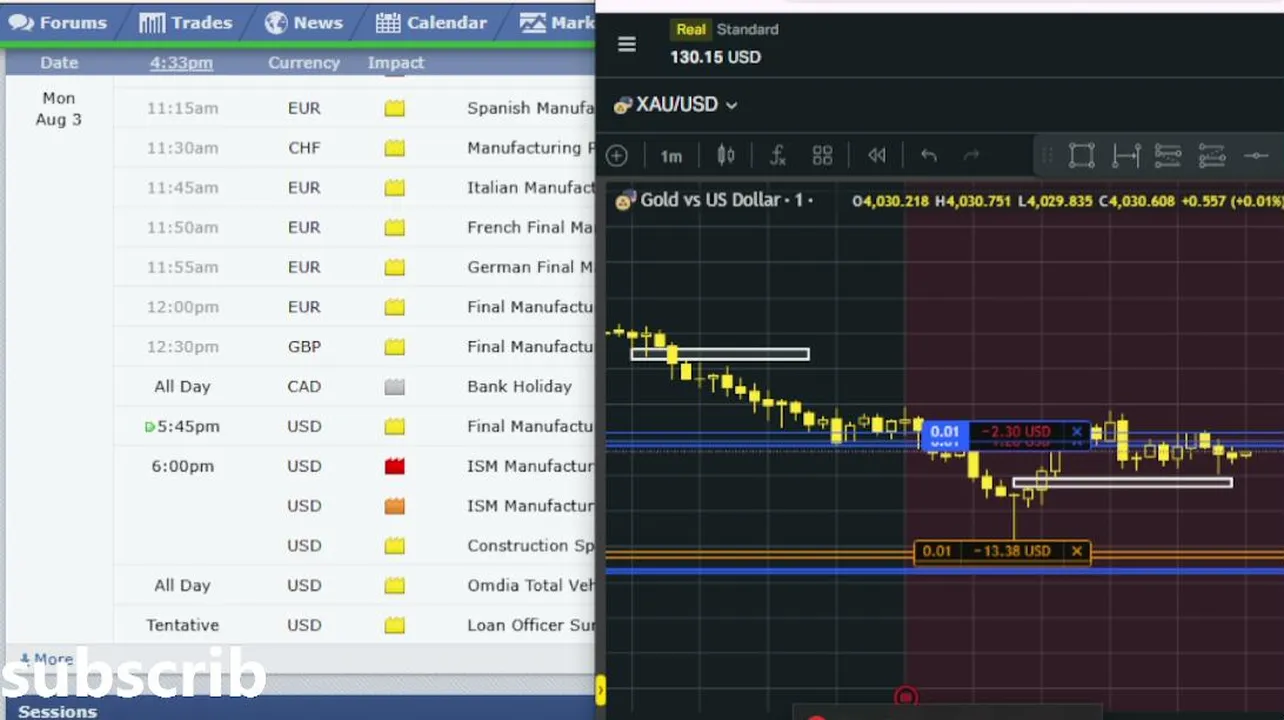Viewport: 1284px width, 720px height.
Task: Change the 1m timeframe interval
Action: (671, 156)
